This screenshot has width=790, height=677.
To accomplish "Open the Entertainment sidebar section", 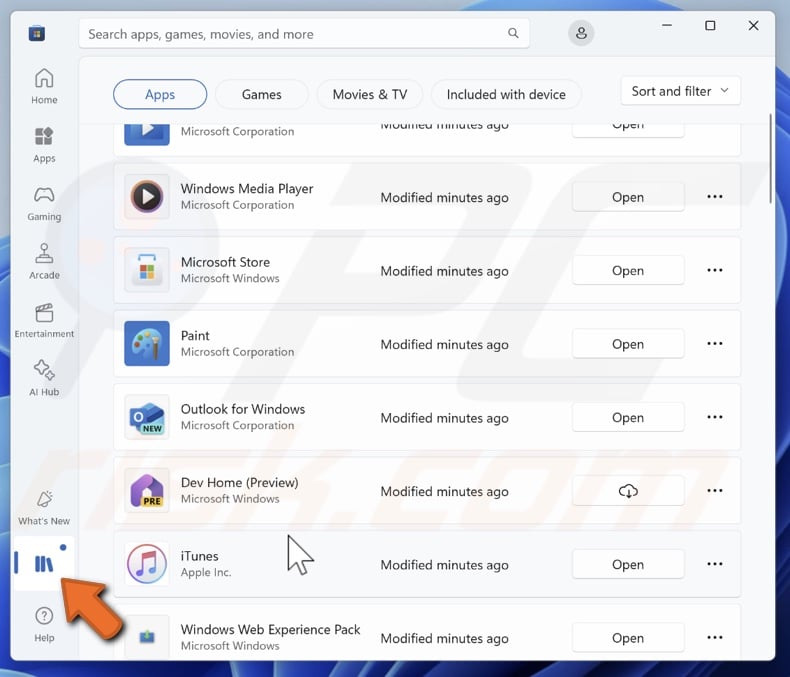I will pos(44,320).
